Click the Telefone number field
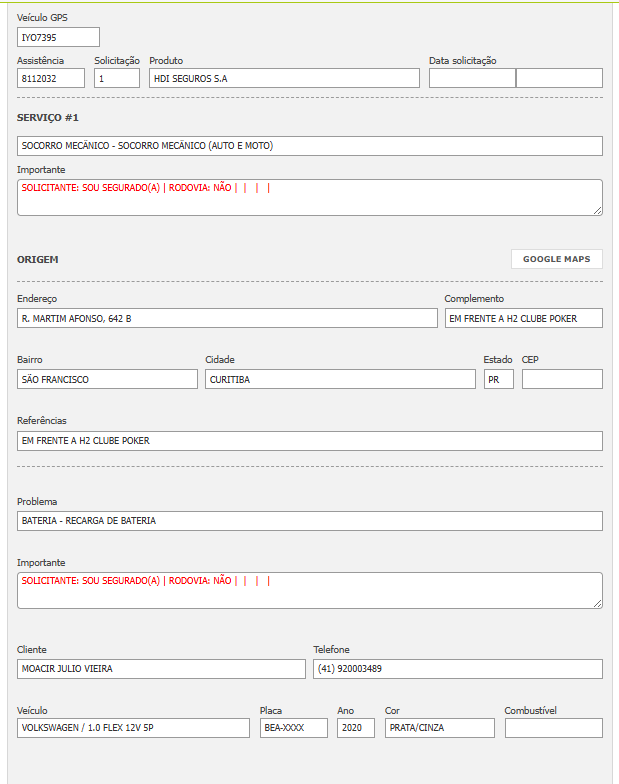 [458, 669]
